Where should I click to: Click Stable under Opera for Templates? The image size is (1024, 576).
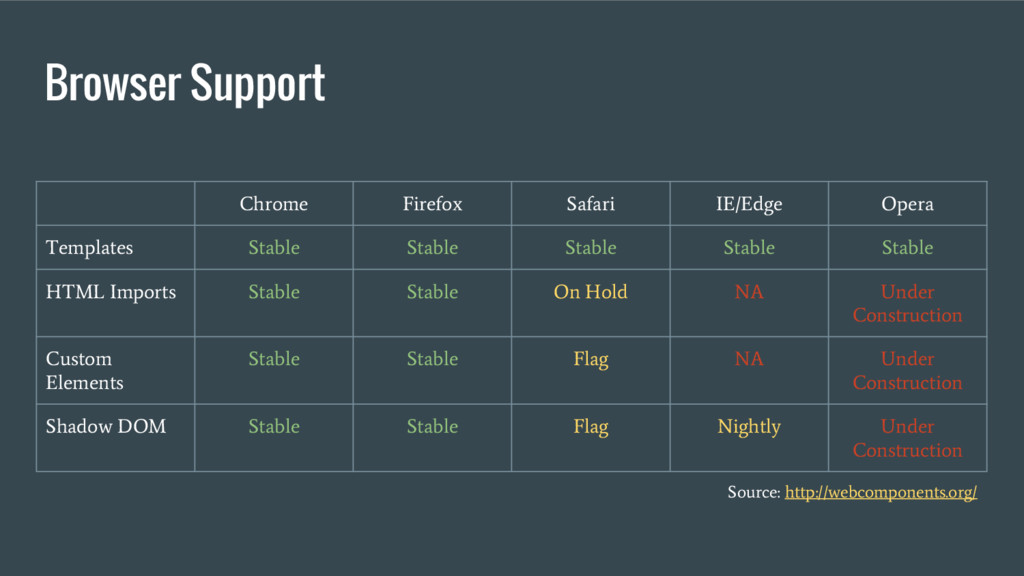click(907, 248)
